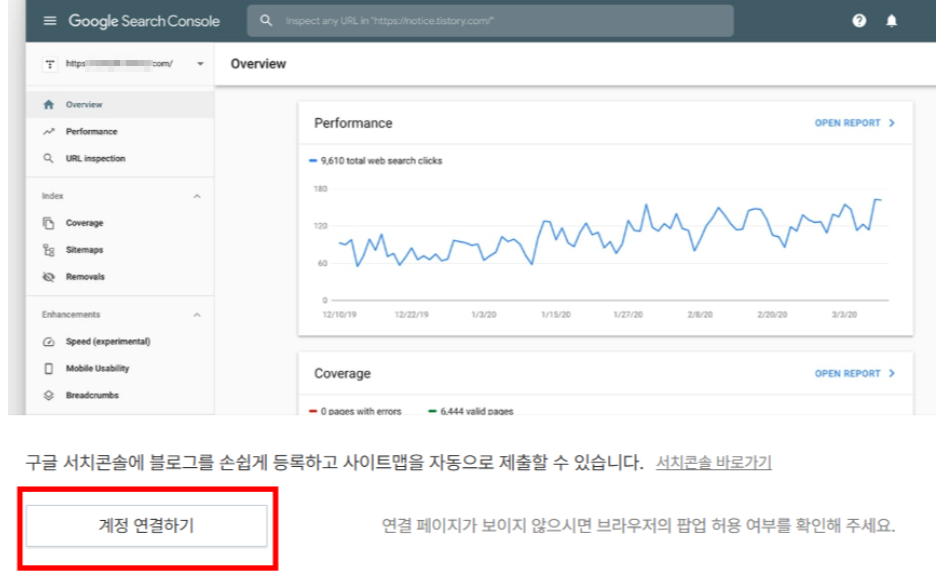Focus the Inspect any URL search field
Screen dimensions: 951x585
click(490, 21)
